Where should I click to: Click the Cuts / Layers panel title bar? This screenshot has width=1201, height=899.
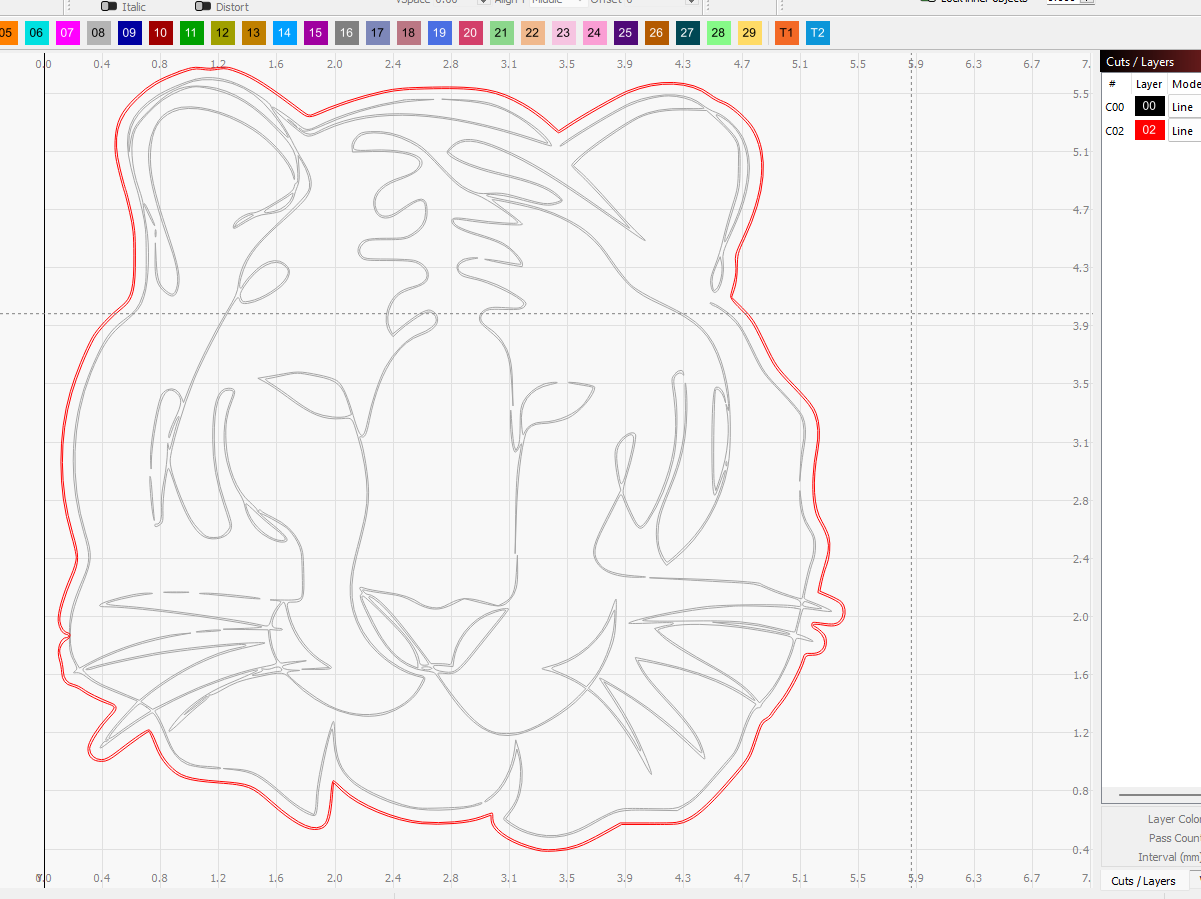pos(1150,62)
